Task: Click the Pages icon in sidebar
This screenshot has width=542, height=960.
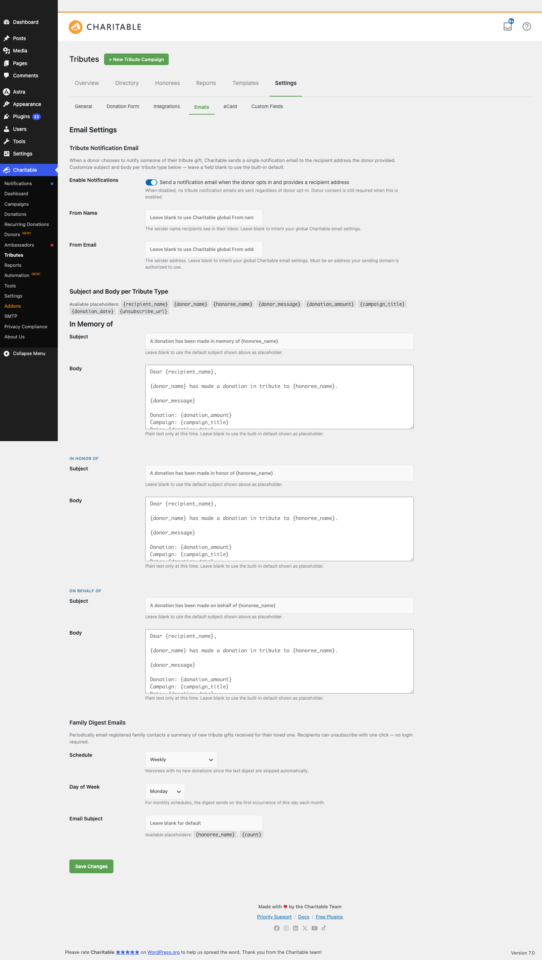Action: tap(6, 63)
